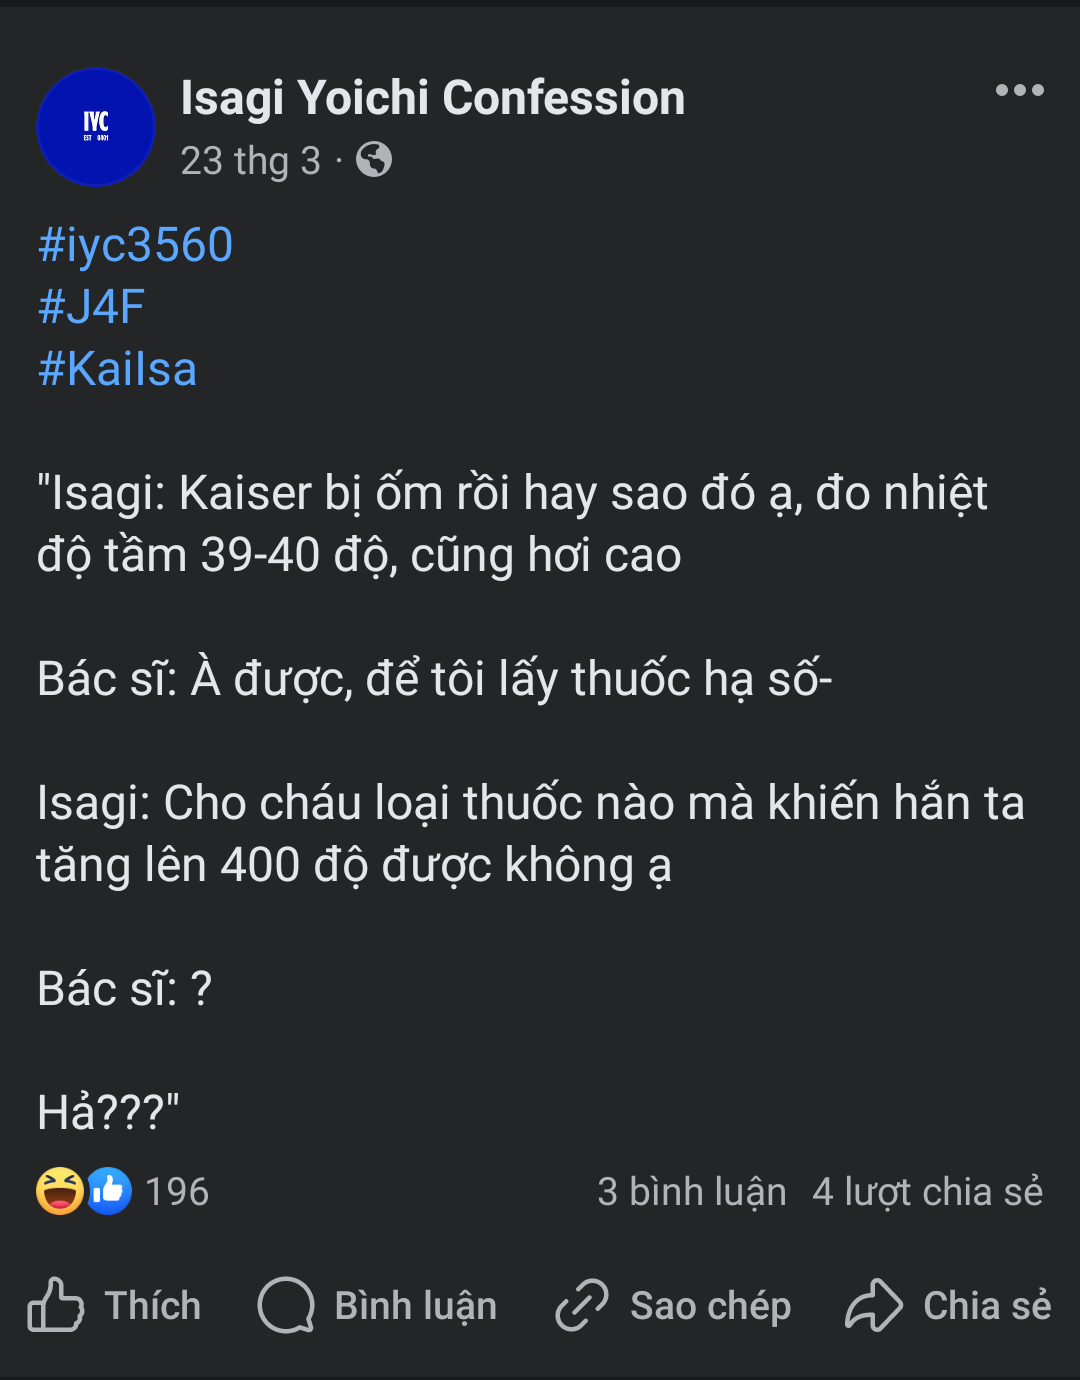Tap the speech bubble comment icon
The width and height of the screenshot is (1080, 1380).
[286, 1305]
